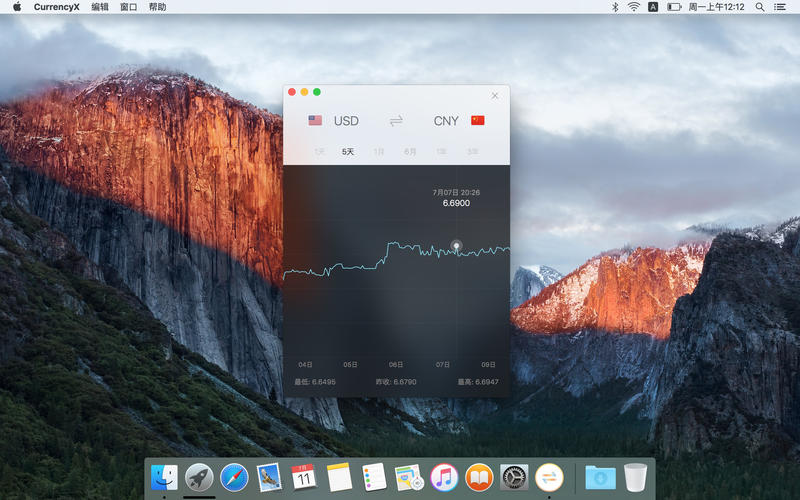Click the 最高 6.6947 value
The width and height of the screenshot is (800, 500).
point(478,382)
